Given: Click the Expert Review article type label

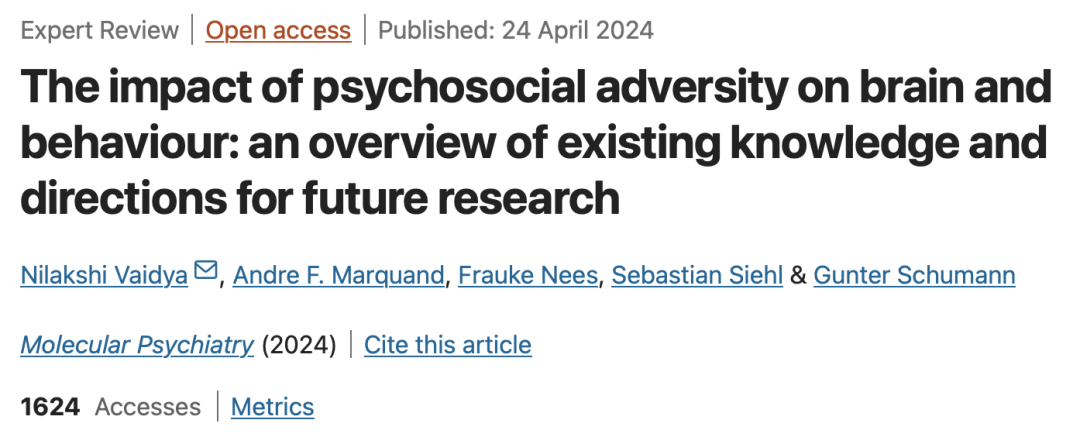Looking at the screenshot, I should click(x=100, y=30).
